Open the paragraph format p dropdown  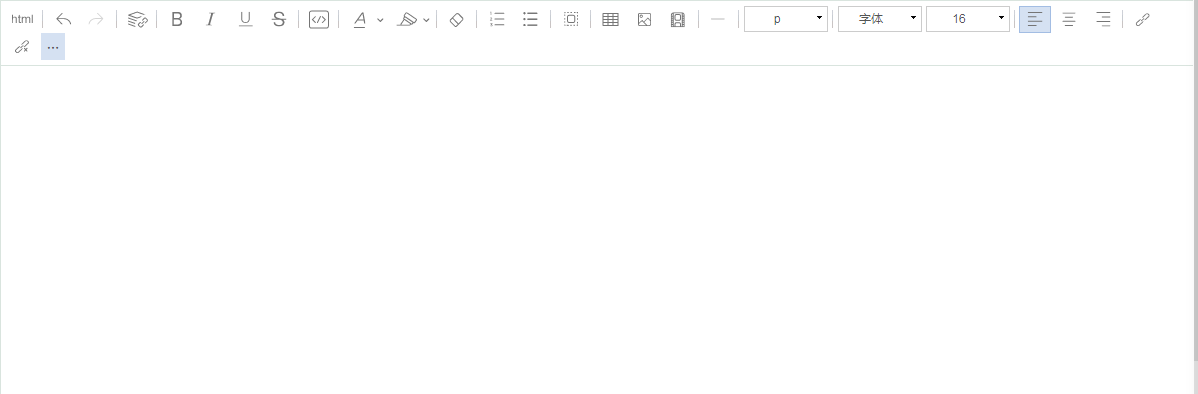pos(785,18)
